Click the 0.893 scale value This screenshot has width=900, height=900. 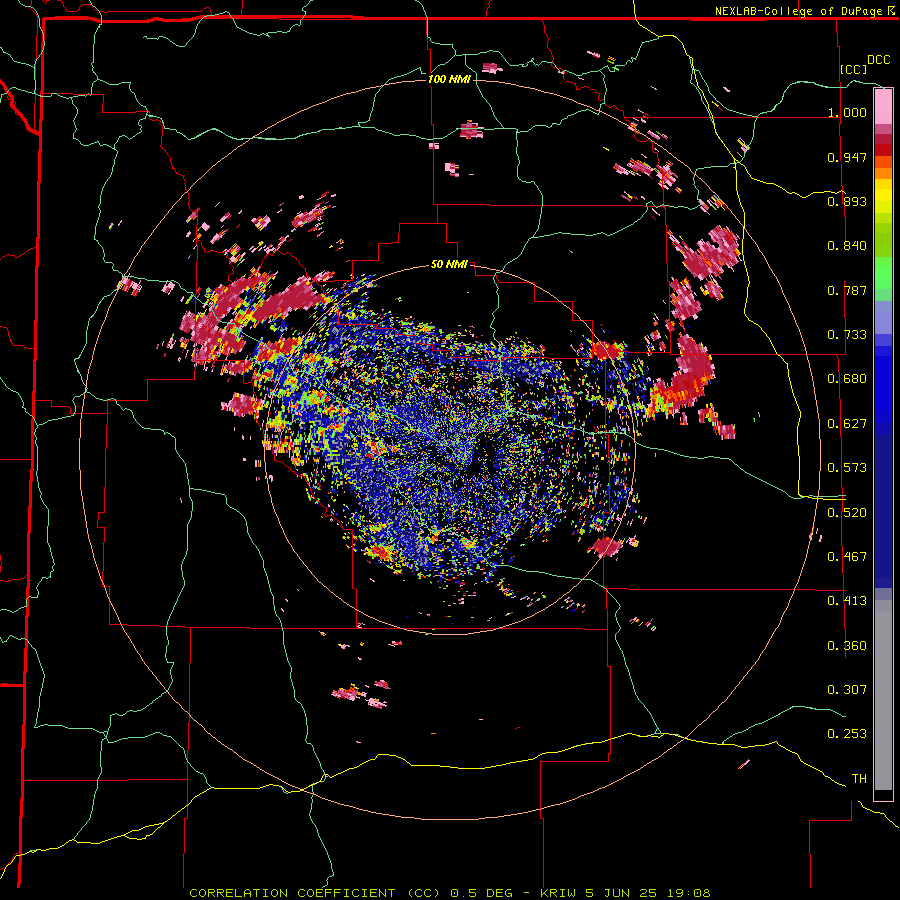(847, 201)
